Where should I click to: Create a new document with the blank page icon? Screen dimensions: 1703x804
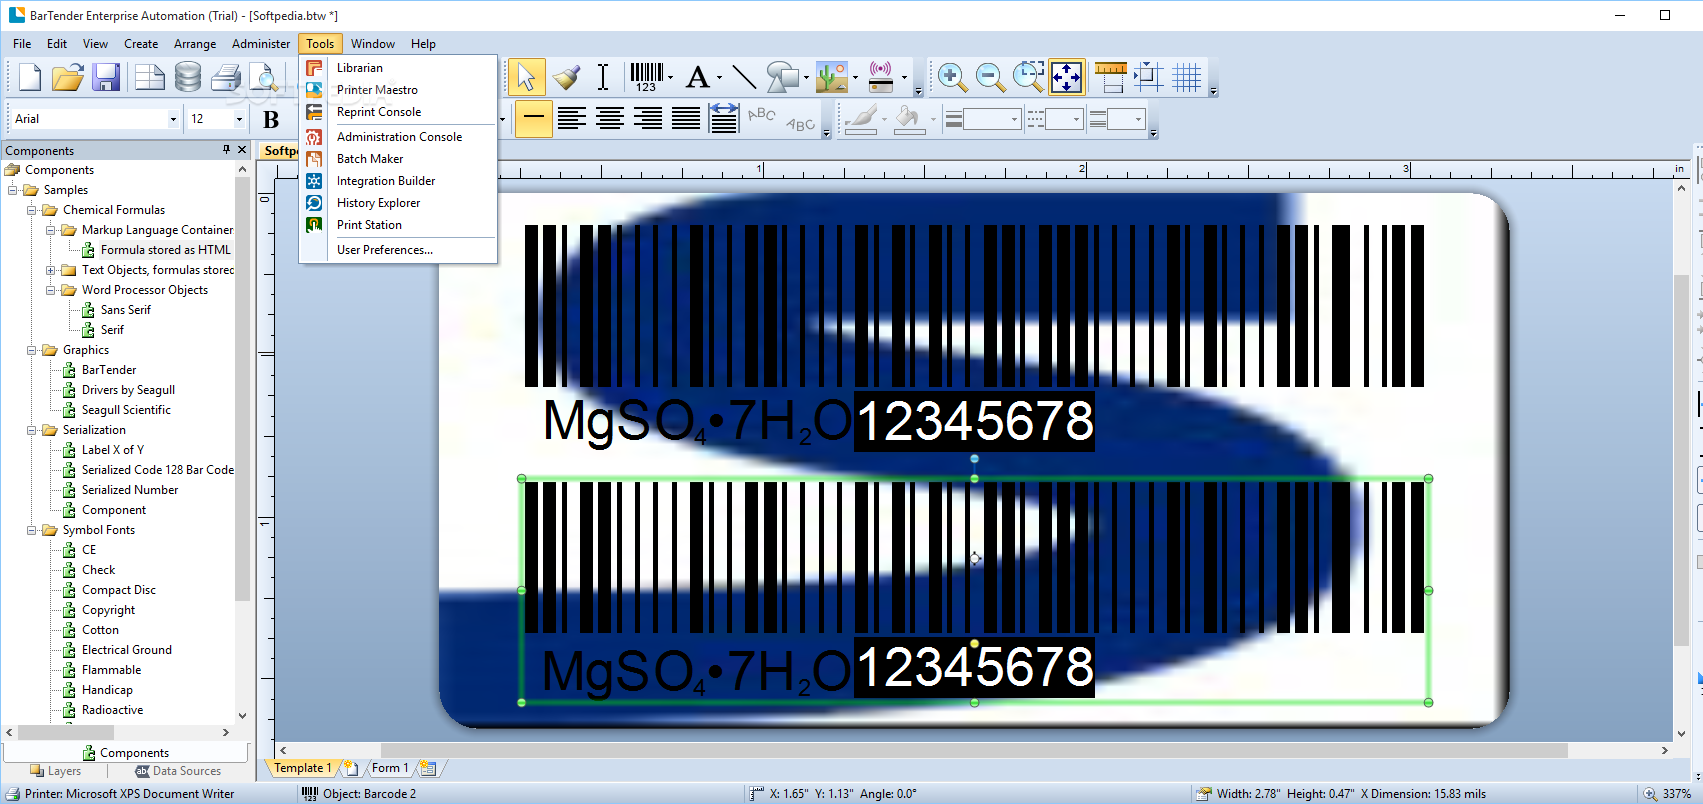click(30, 77)
